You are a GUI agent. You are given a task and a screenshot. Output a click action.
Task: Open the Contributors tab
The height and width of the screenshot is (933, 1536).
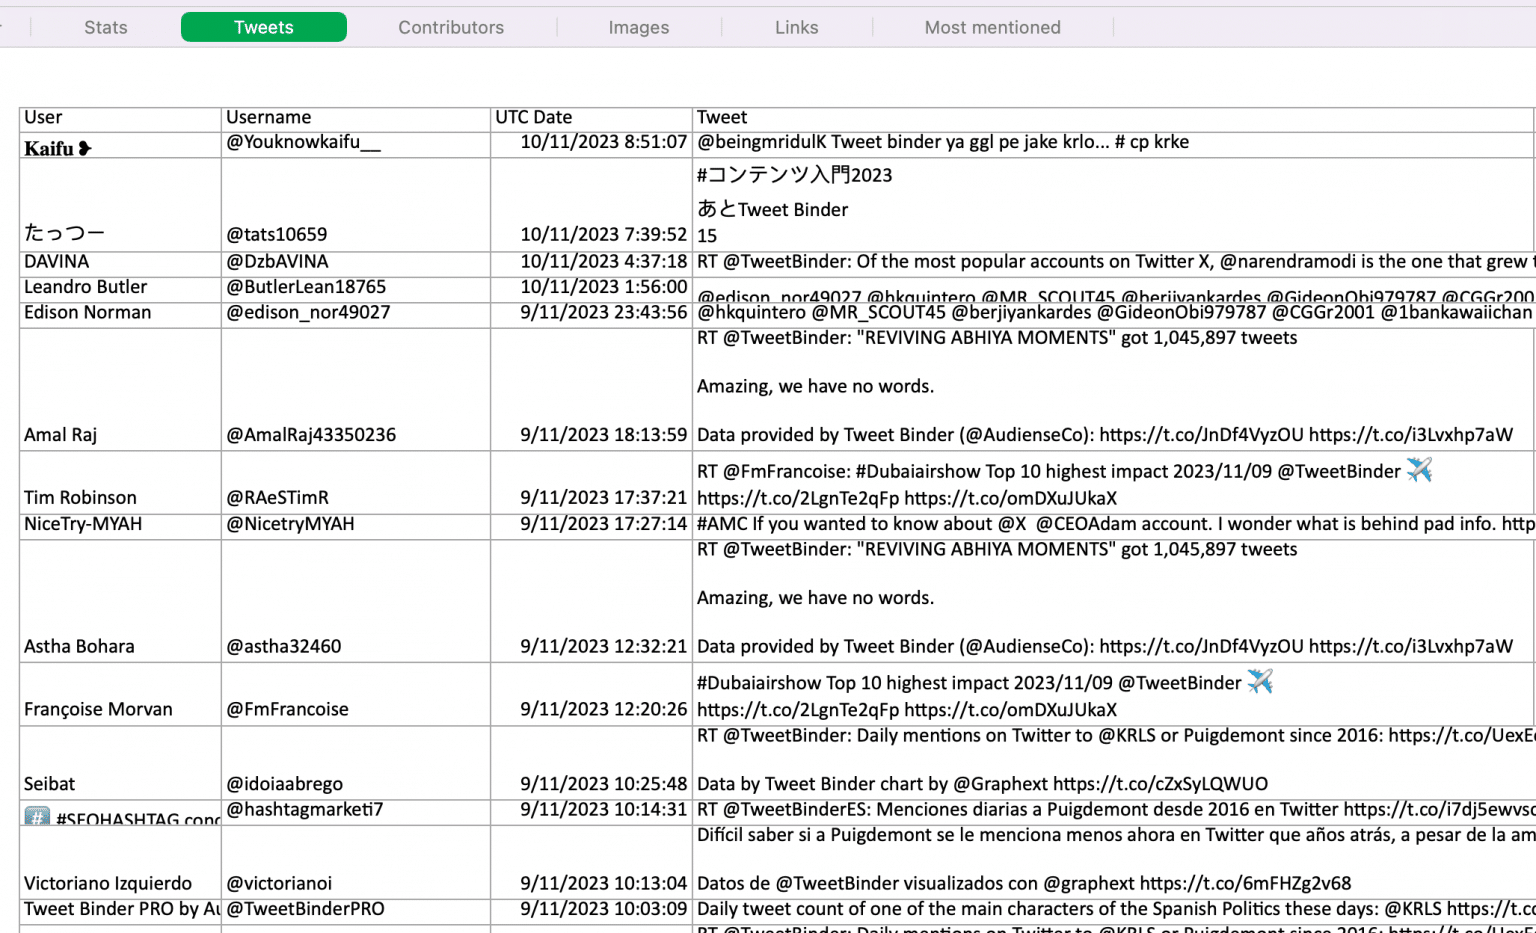click(x=451, y=27)
